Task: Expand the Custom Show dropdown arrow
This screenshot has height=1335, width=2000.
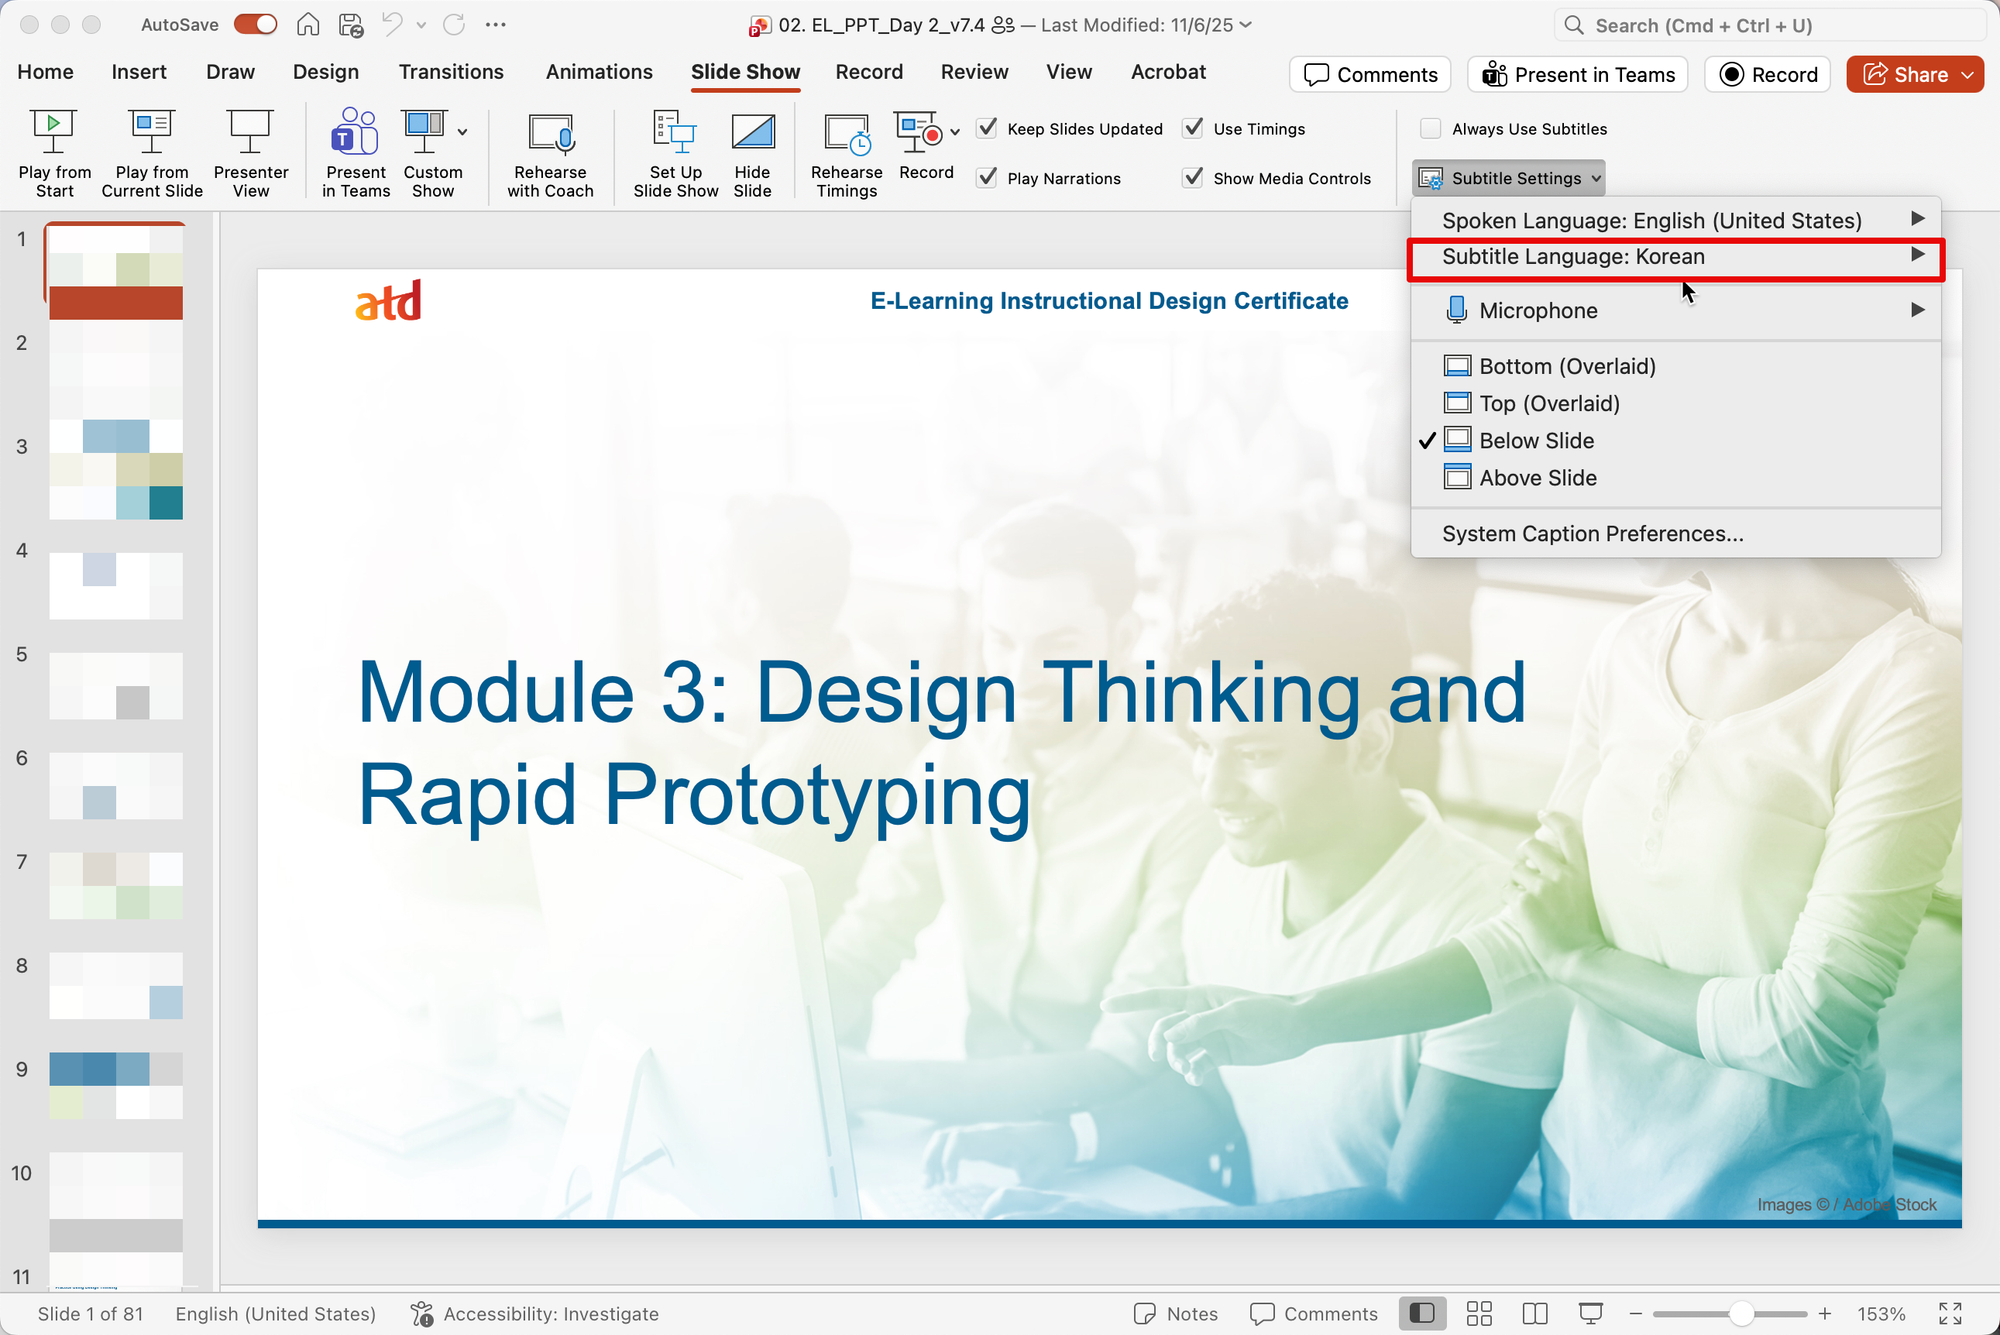Action: click(x=462, y=131)
